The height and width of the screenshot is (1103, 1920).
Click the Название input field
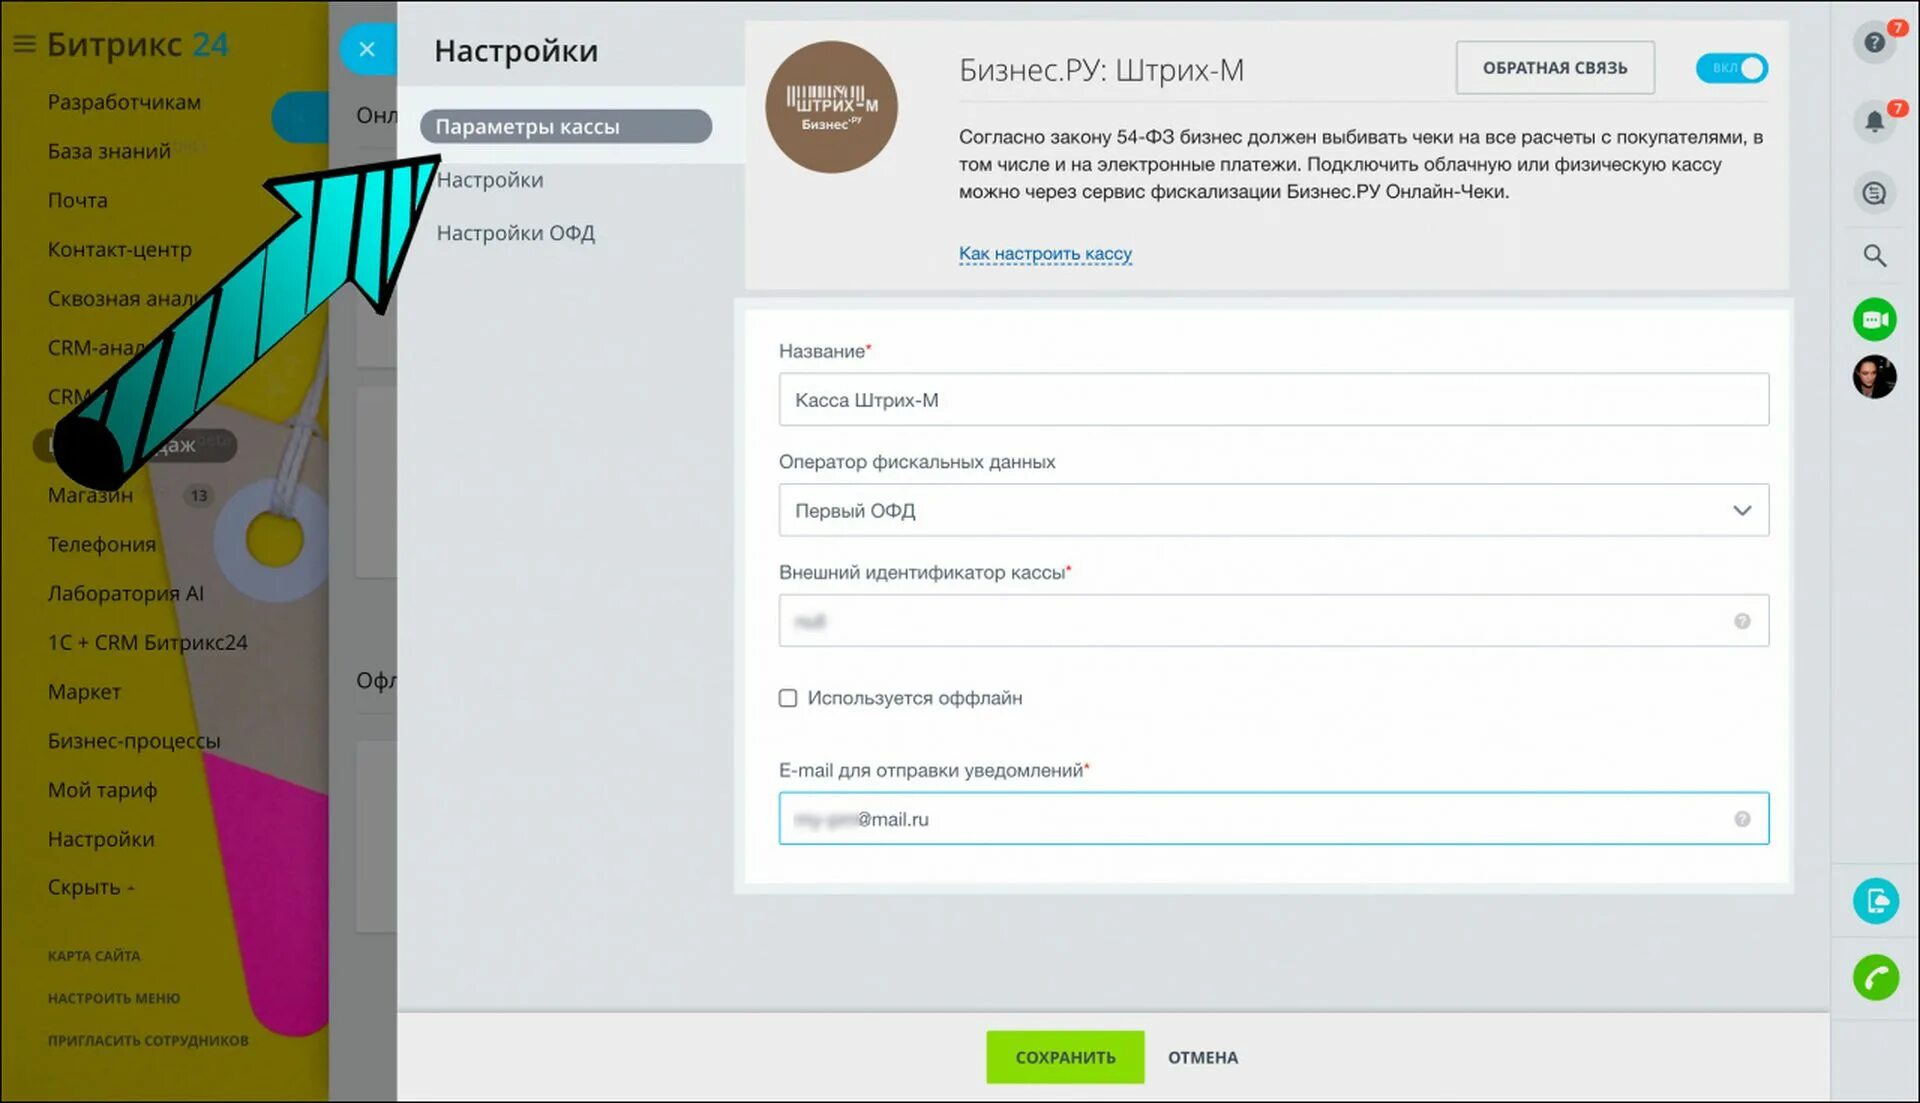(x=1272, y=400)
